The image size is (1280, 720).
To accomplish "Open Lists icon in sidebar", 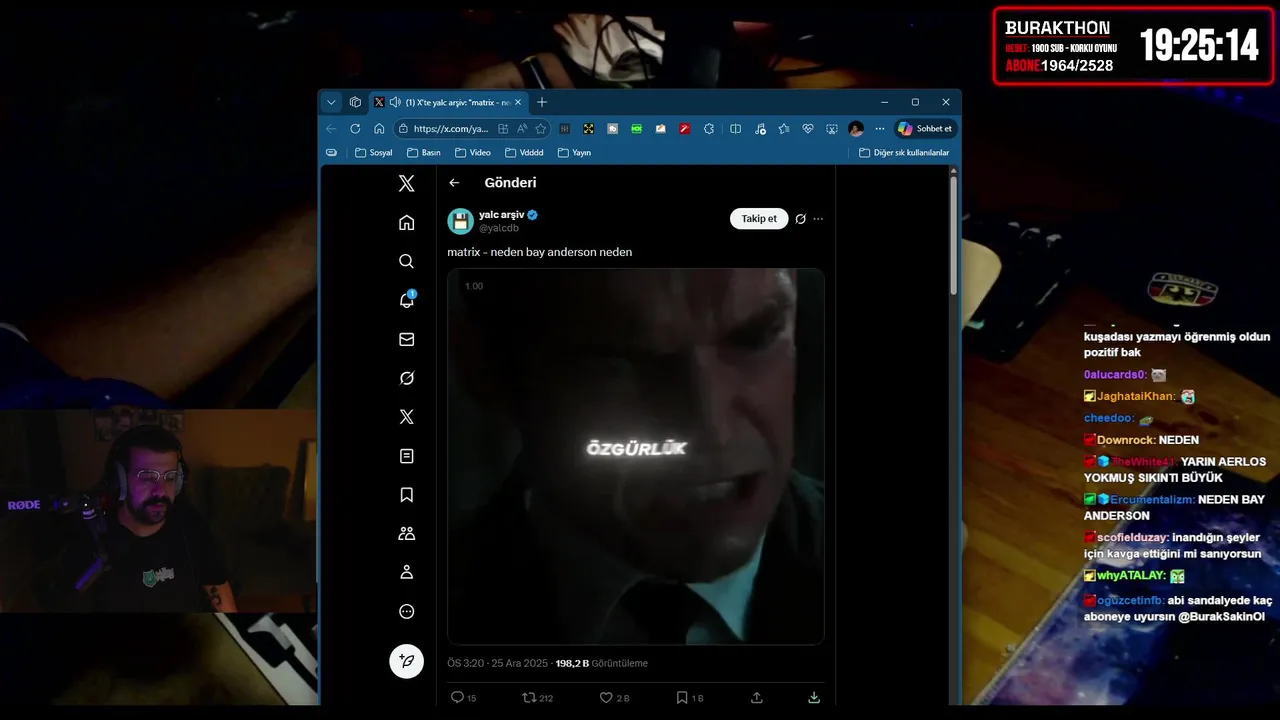I will [406, 456].
